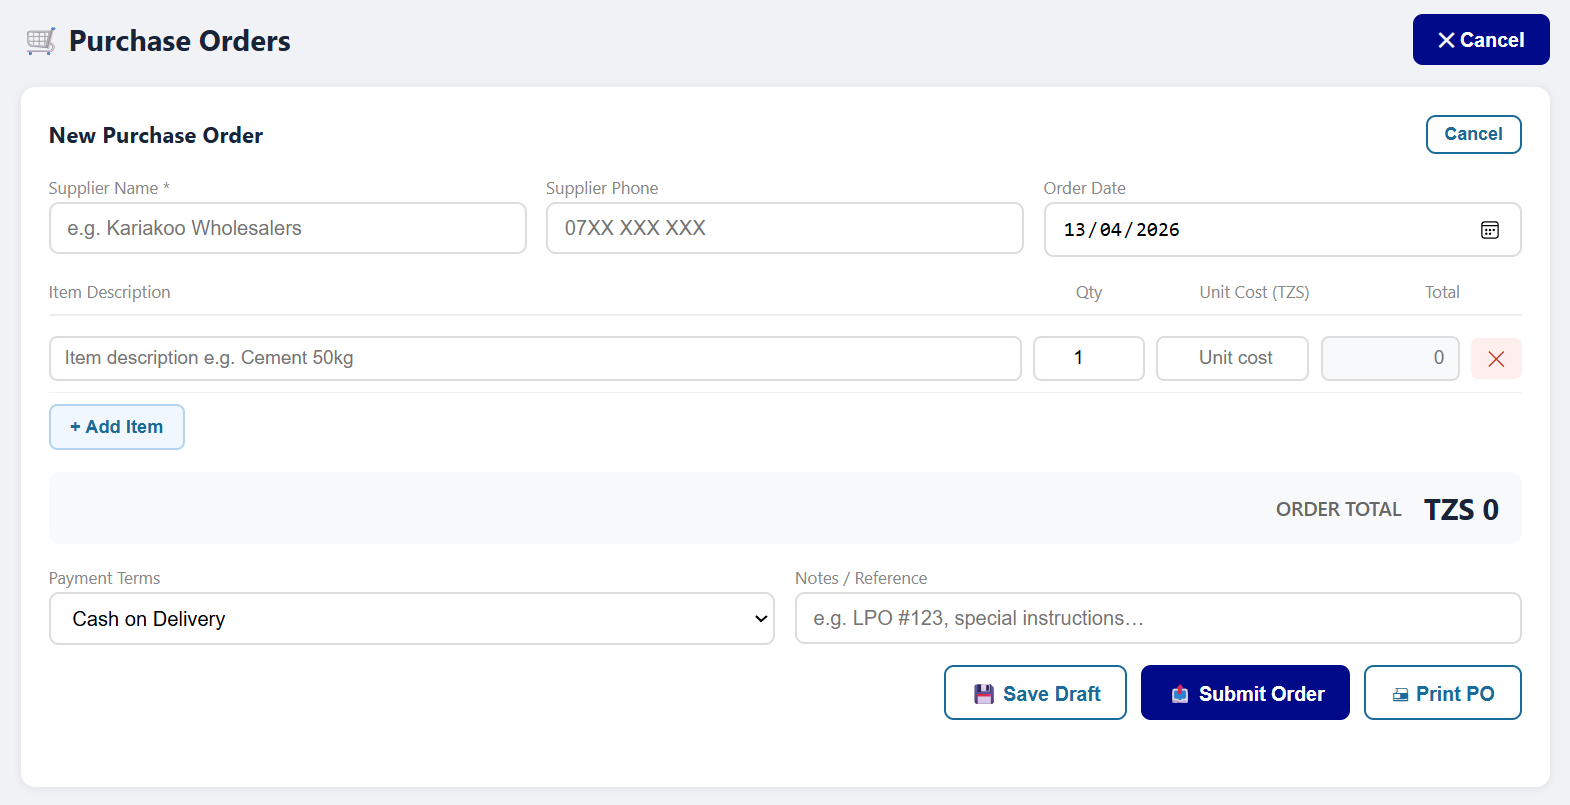Screen dimensions: 1570x805
Task: Click the Purchase Orders page heading
Action: click(x=180, y=41)
